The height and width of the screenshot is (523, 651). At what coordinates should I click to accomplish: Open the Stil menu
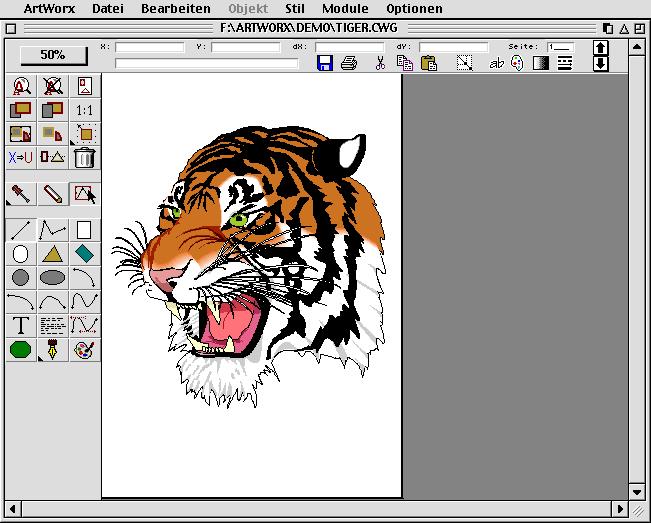295,8
